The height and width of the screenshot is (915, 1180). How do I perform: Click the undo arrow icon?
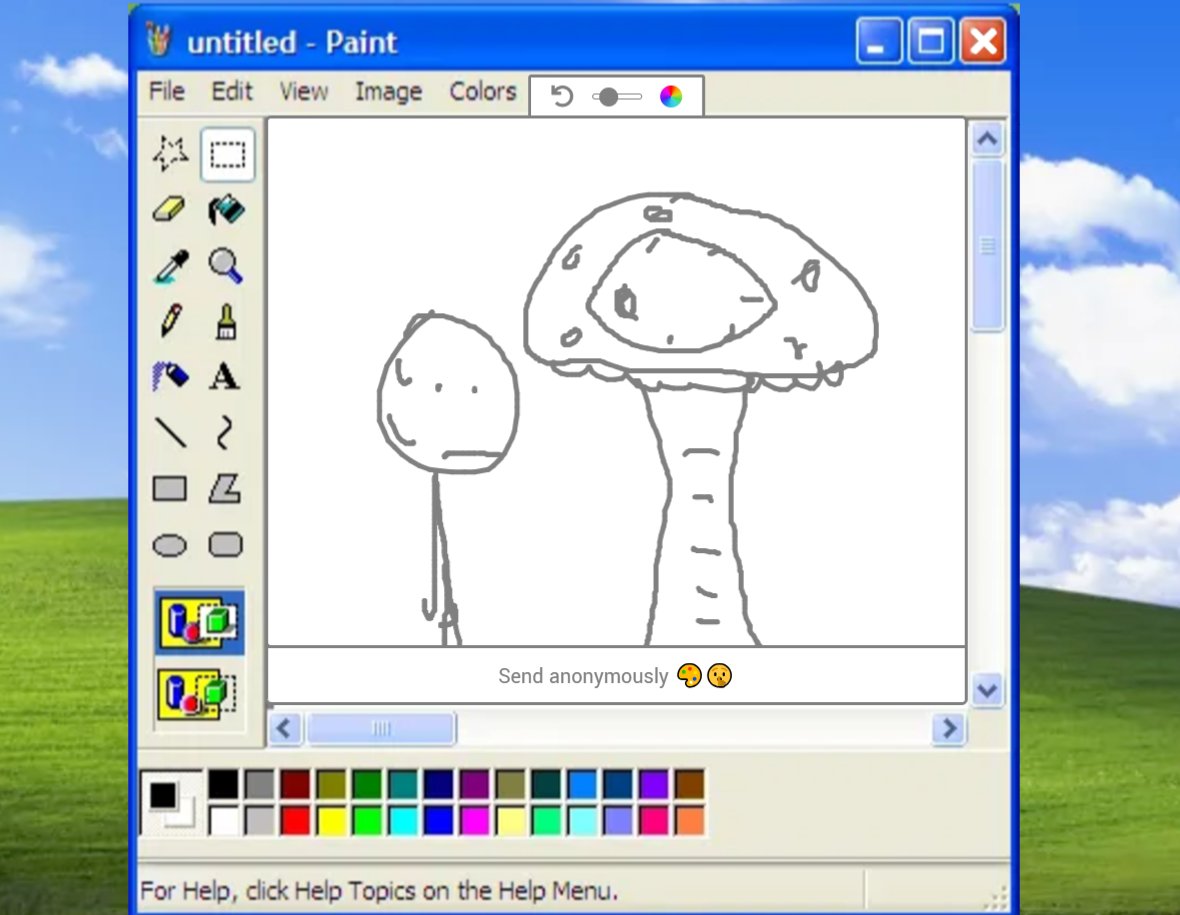point(561,96)
